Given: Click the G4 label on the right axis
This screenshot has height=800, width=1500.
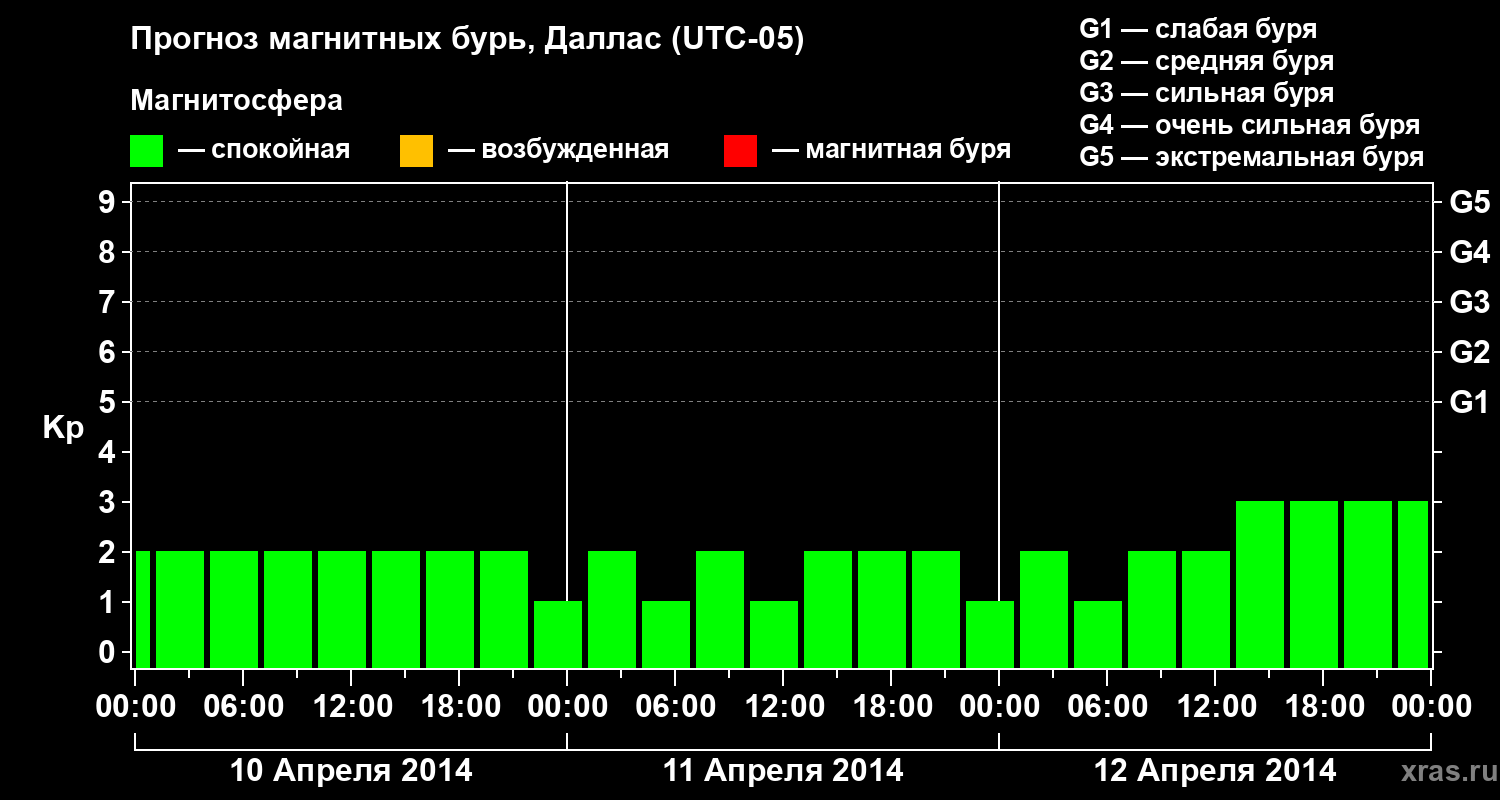Looking at the screenshot, I should tap(1470, 253).
